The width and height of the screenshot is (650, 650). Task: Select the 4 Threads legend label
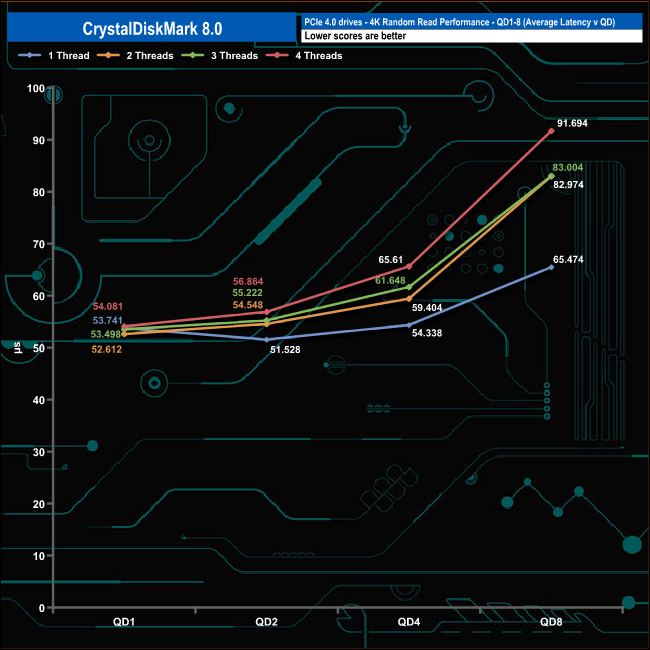click(319, 56)
